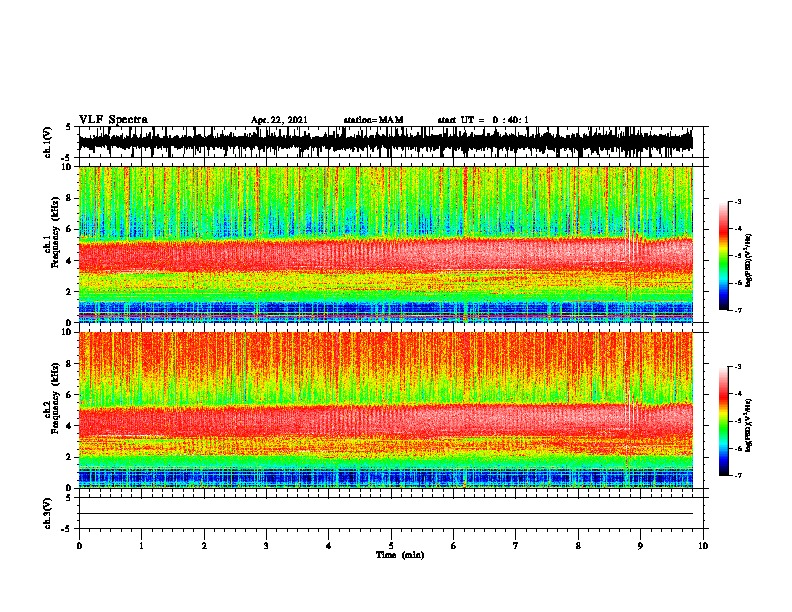Click the time axis tick label "3"
The width and height of the screenshot is (792, 612).
[266, 546]
